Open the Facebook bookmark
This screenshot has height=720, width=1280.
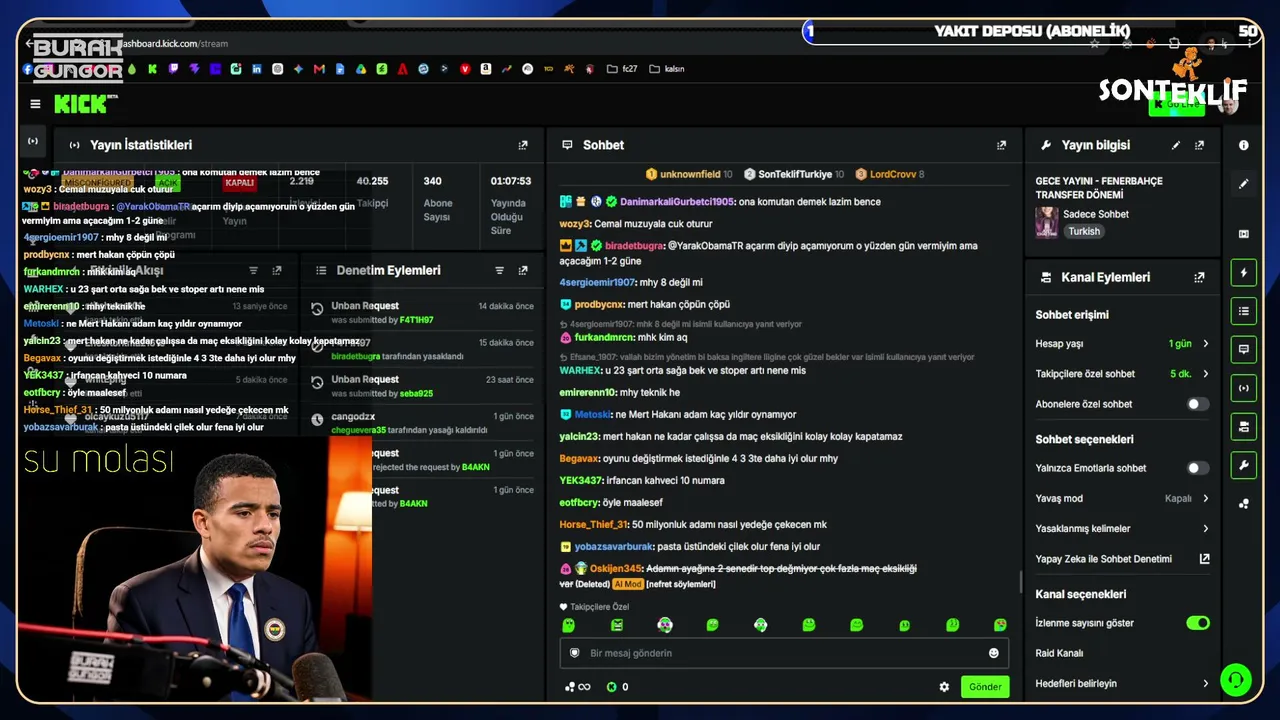[x=28, y=69]
